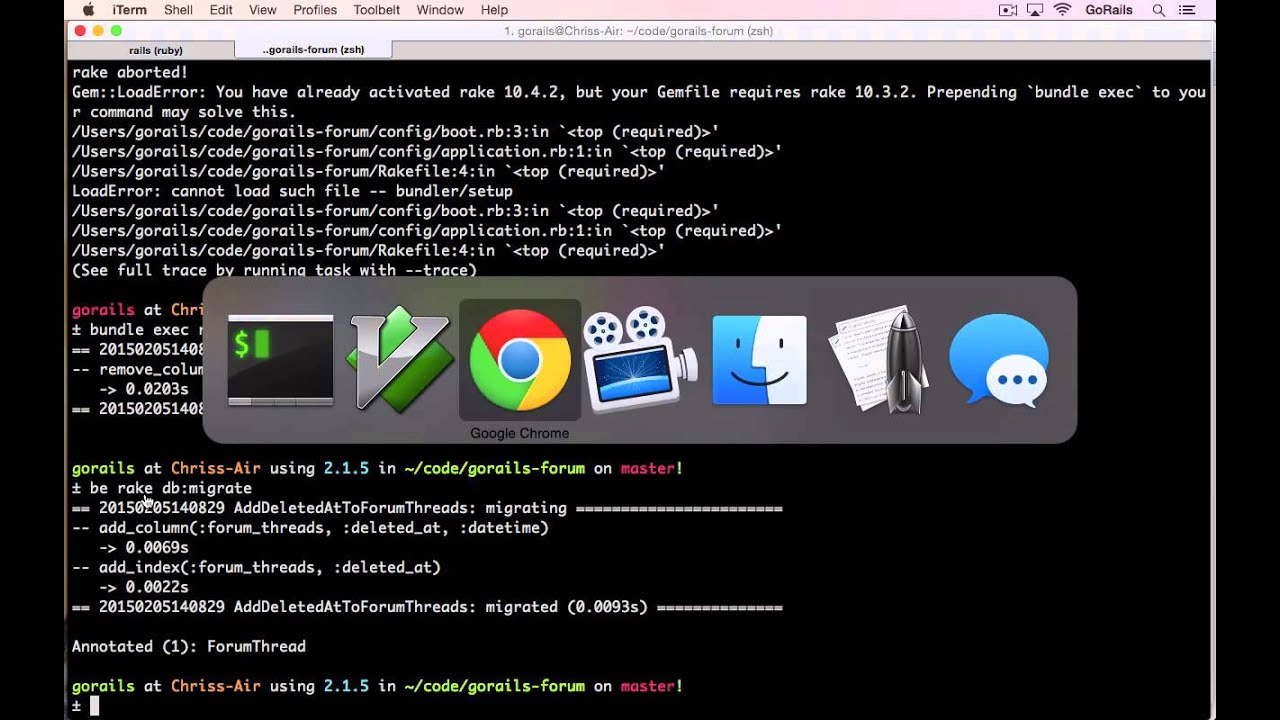Screen dimensions: 1280x720
Task: Open the Help menu
Action: point(494,10)
